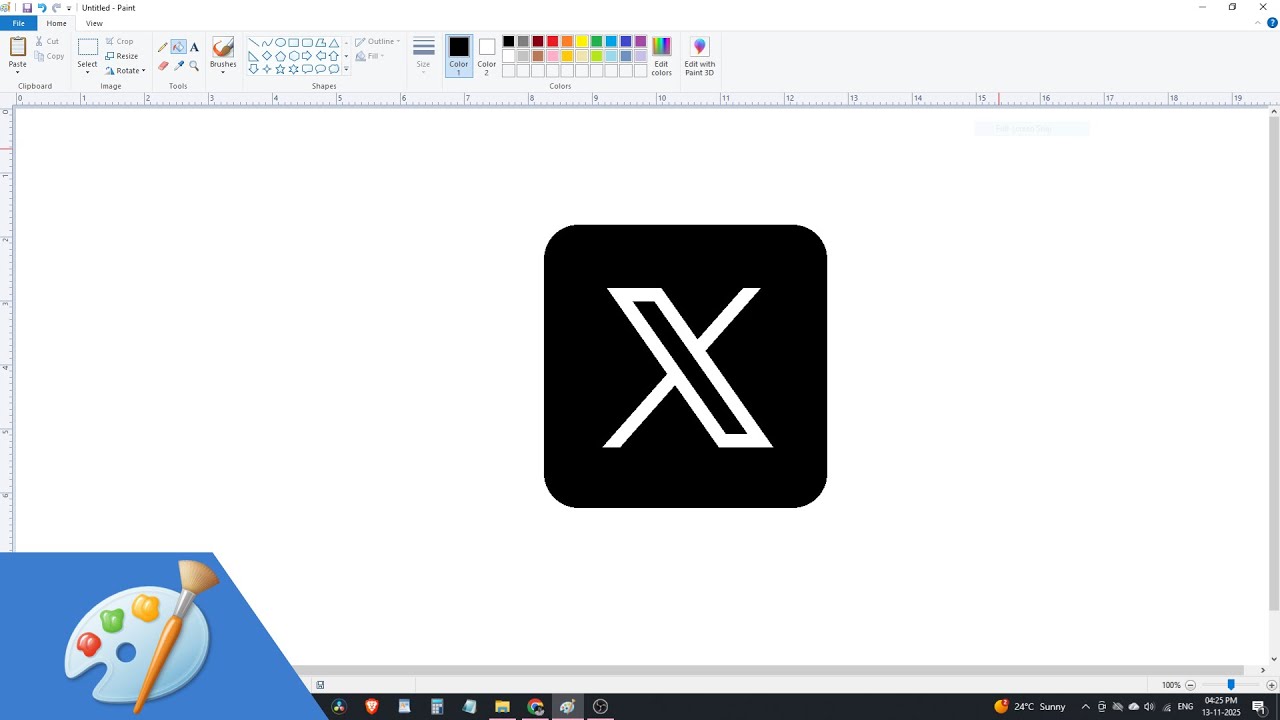This screenshot has height=720, width=1280.
Task: Open the shape Outline dropdown
Action: (378, 42)
